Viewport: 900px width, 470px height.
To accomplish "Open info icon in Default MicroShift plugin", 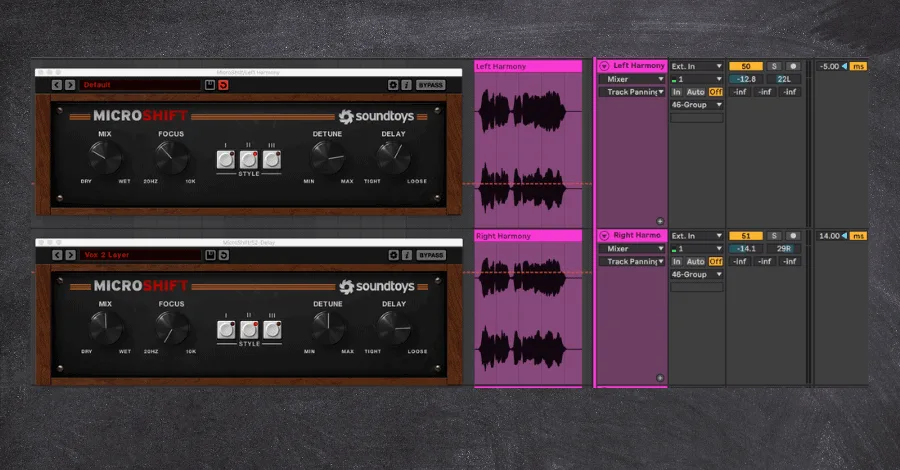I will click(406, 85).
